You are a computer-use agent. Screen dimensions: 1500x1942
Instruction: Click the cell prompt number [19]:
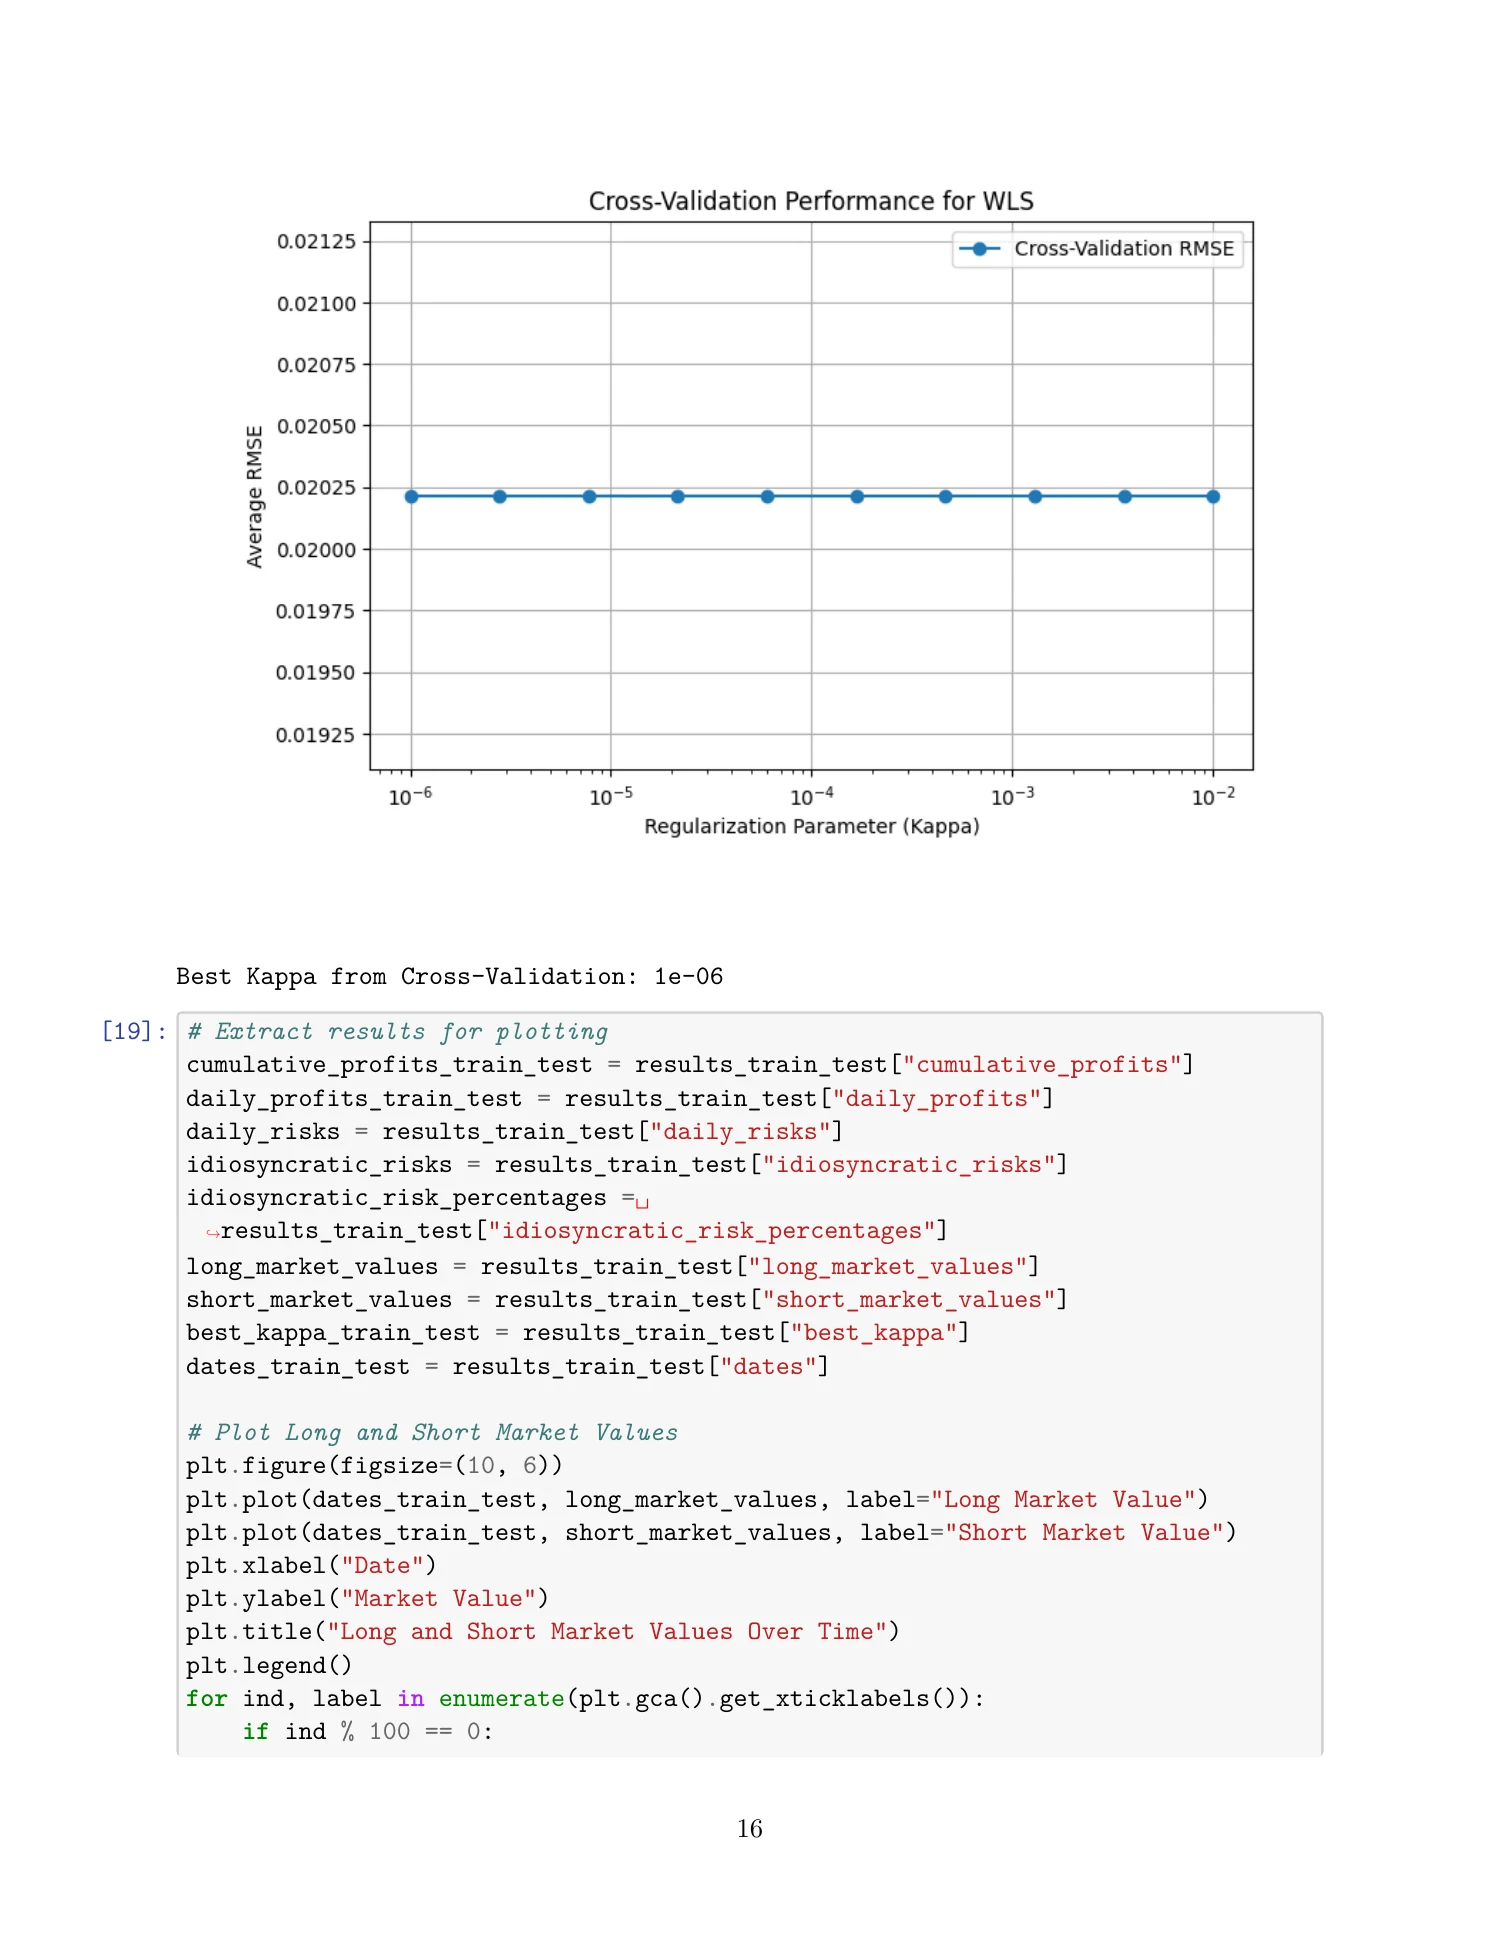tap(134, 1031)
